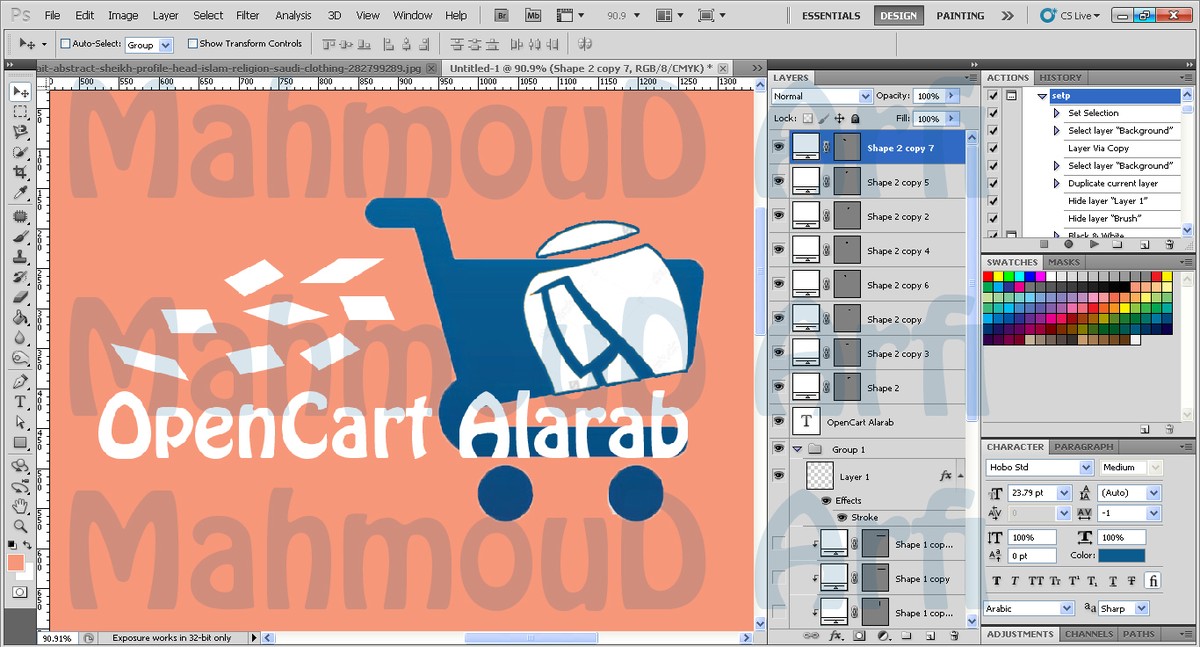Tick the Show Transform Controls checkbox
1200x647 pixels.
coord(193,44)
